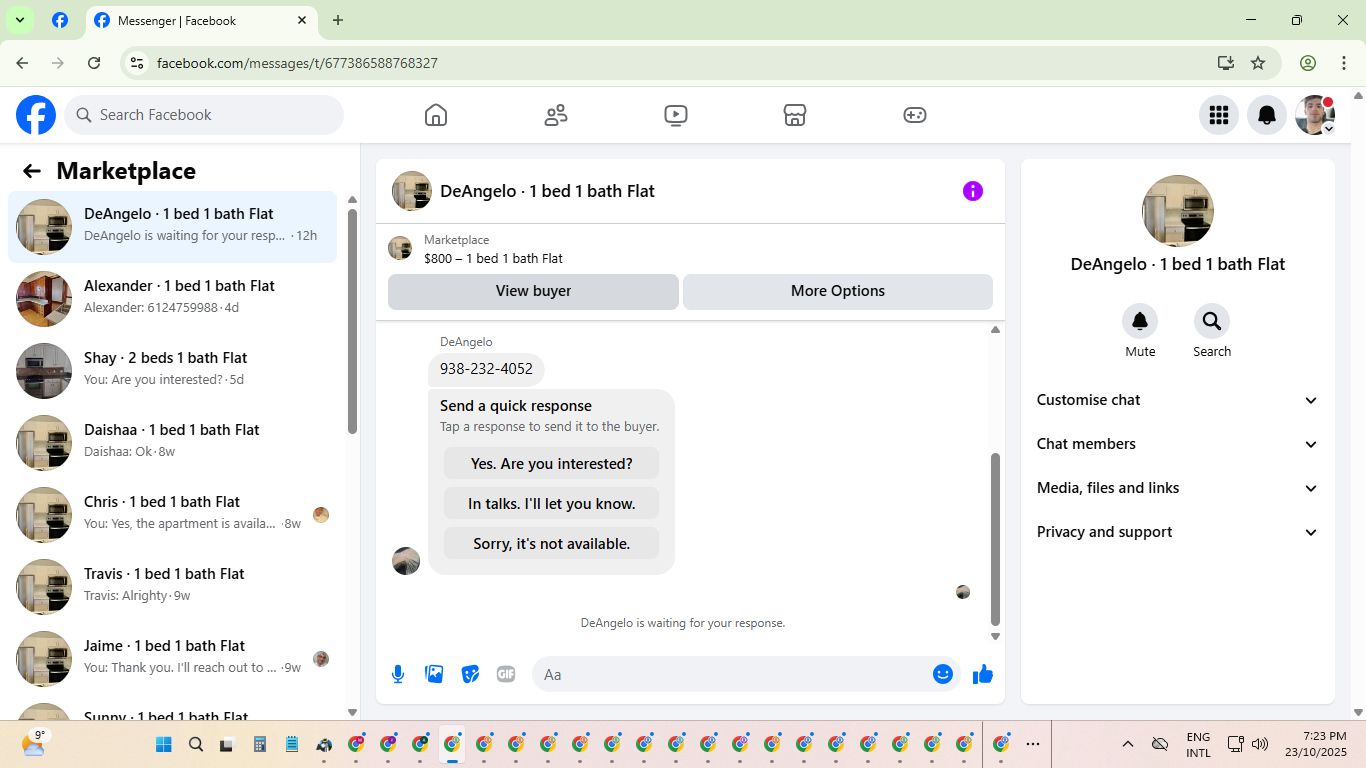
Task: Click the back arrow beside Marketplace
Action: click(x=32, y=171)
